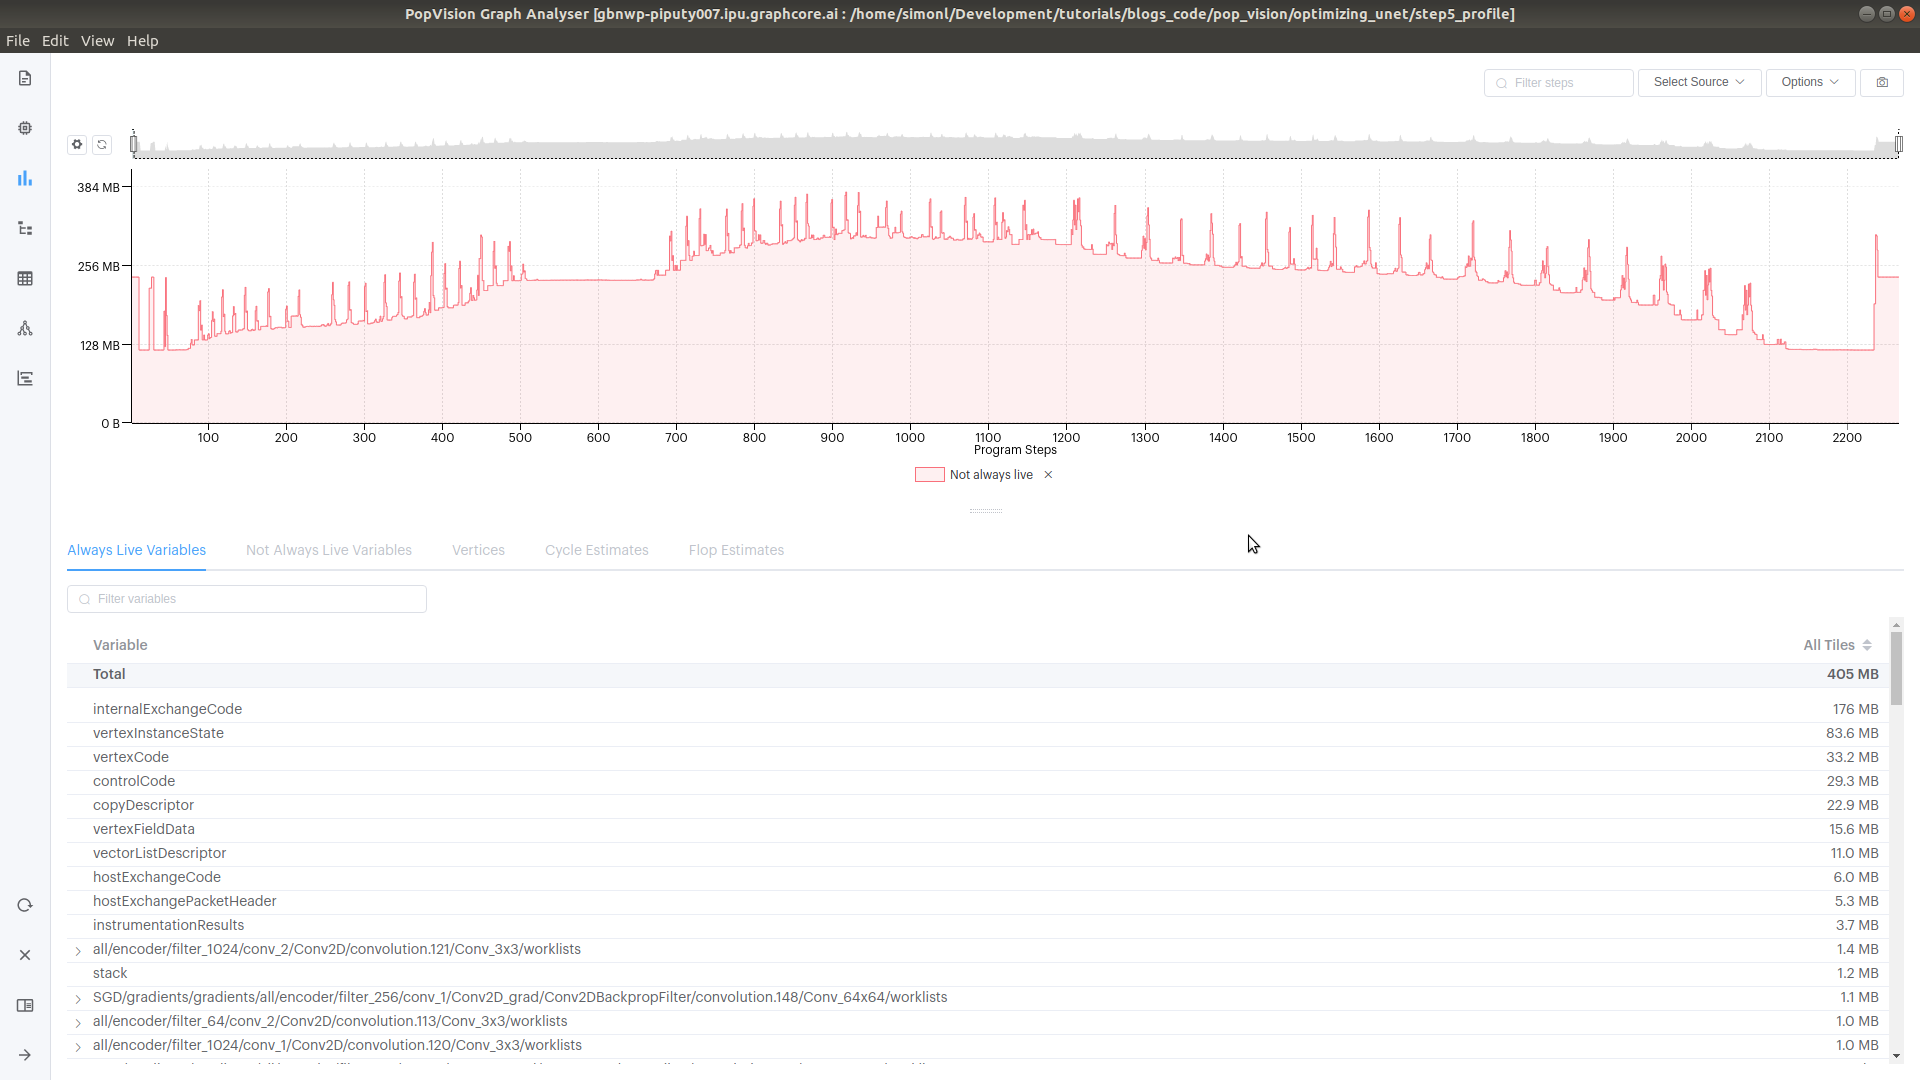
Task: Click the reset zoom icon beside gear
Action: coord(102,144)
